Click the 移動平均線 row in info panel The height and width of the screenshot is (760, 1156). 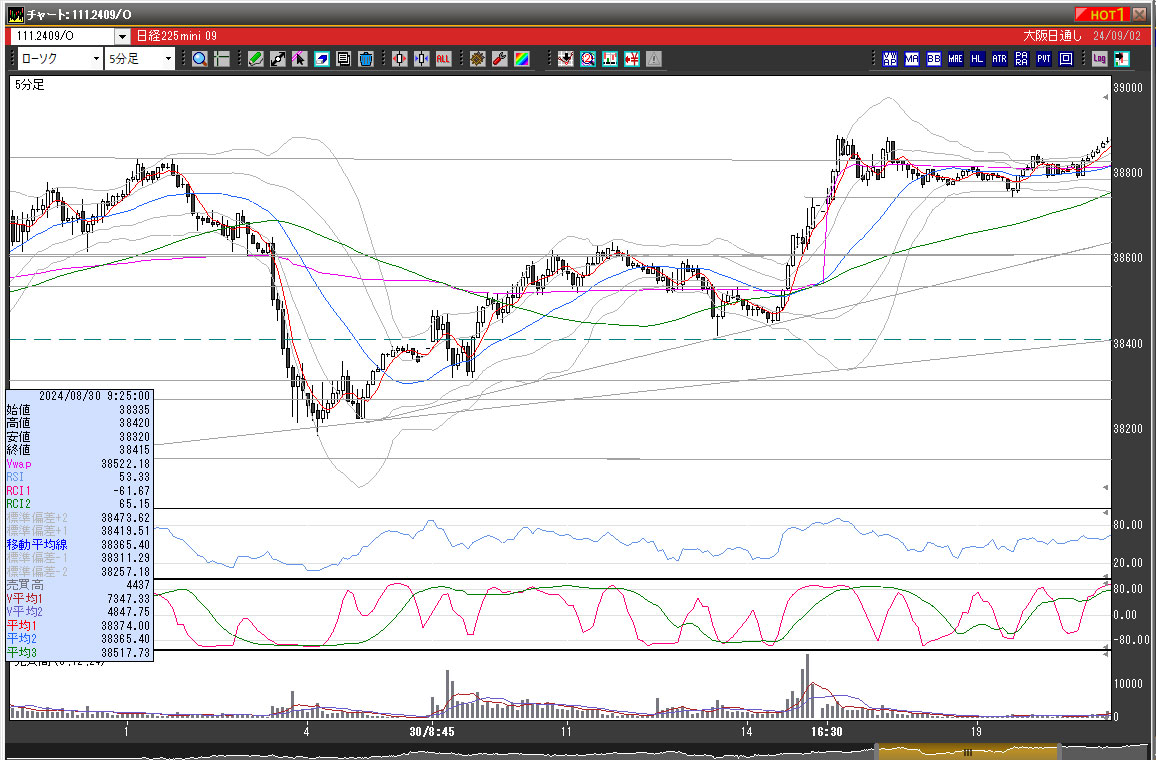pos(78,545)
